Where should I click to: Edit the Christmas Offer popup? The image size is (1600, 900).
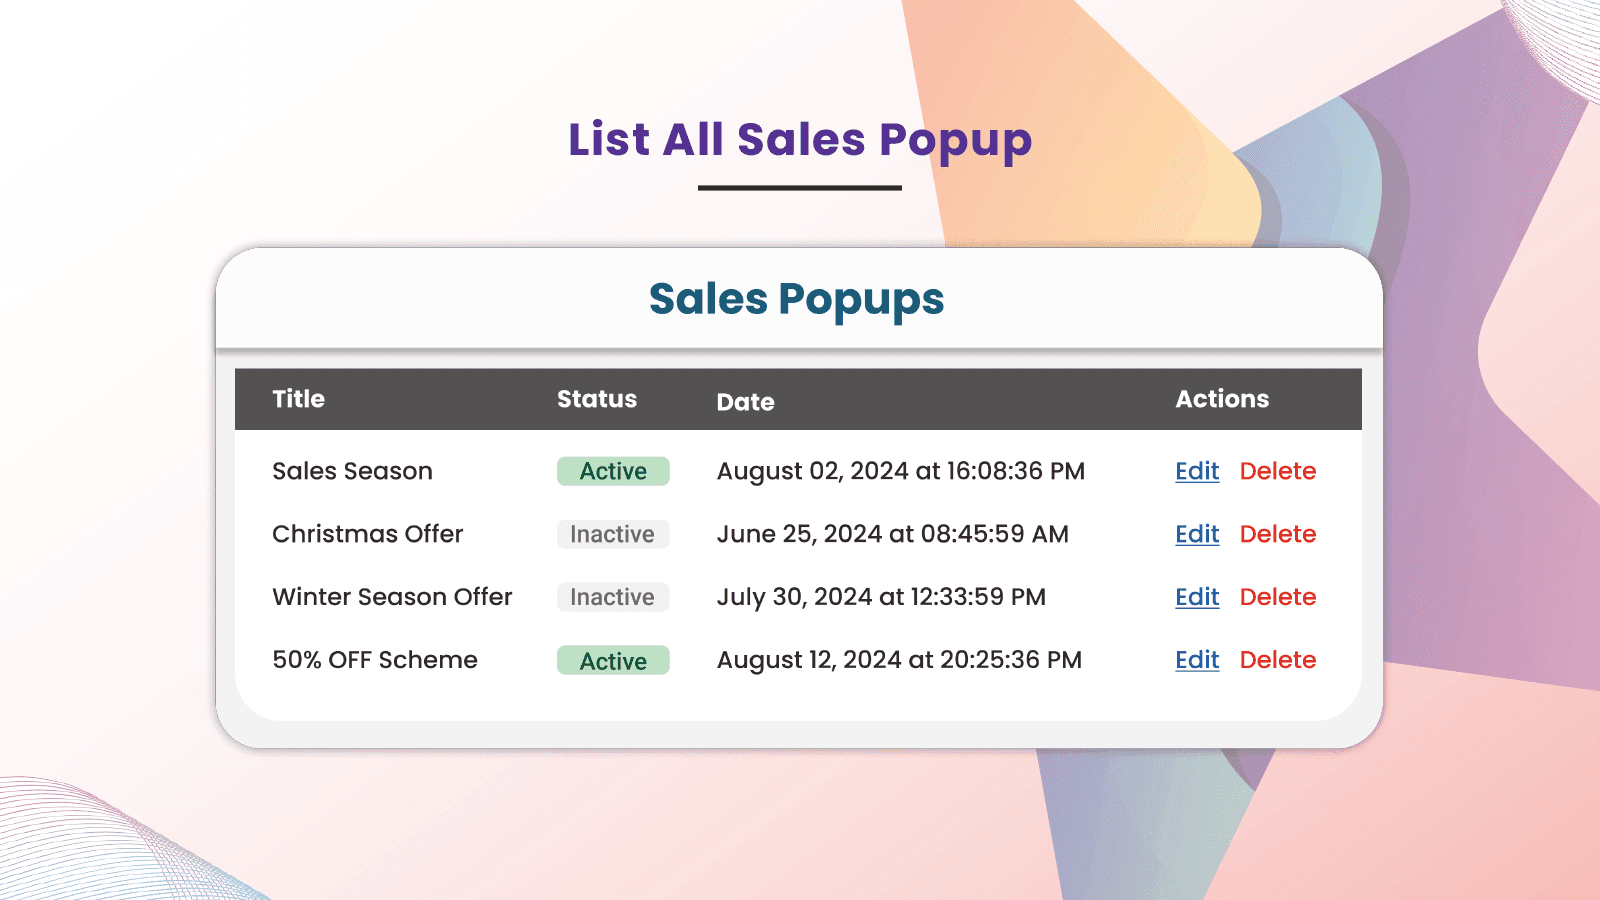click(x=1197, y=534)
